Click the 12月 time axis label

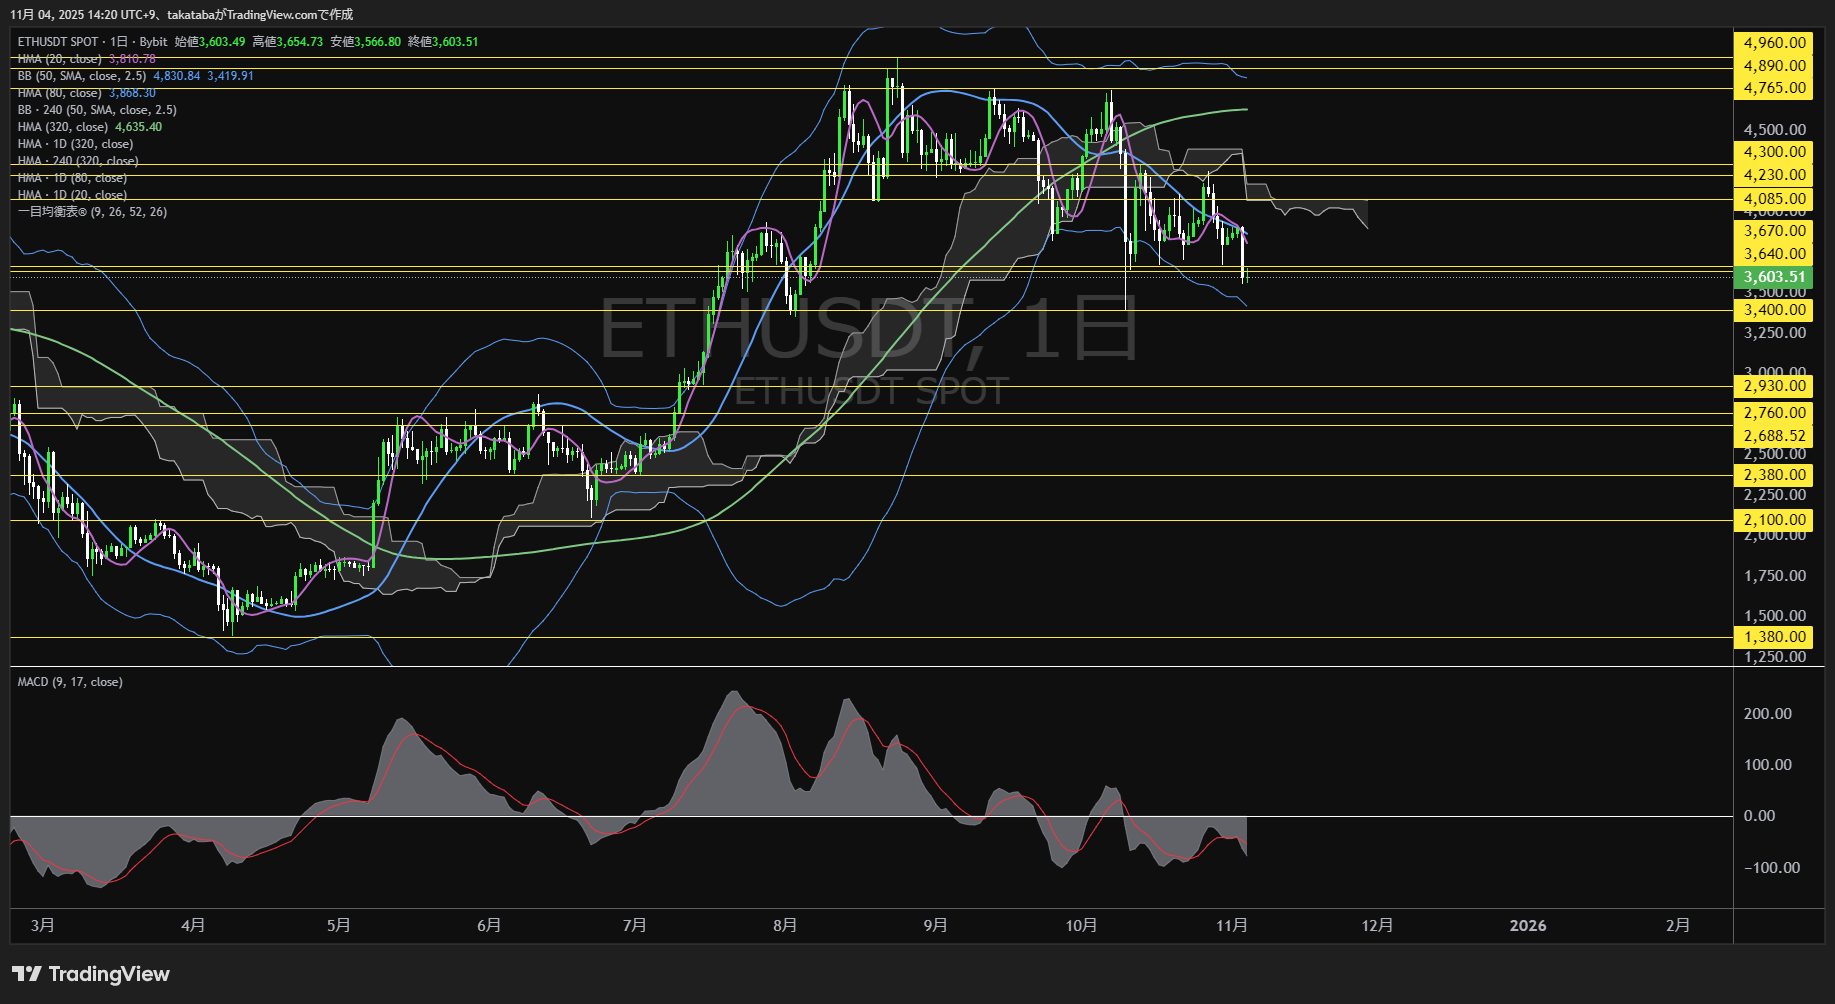coord(1377,926)
